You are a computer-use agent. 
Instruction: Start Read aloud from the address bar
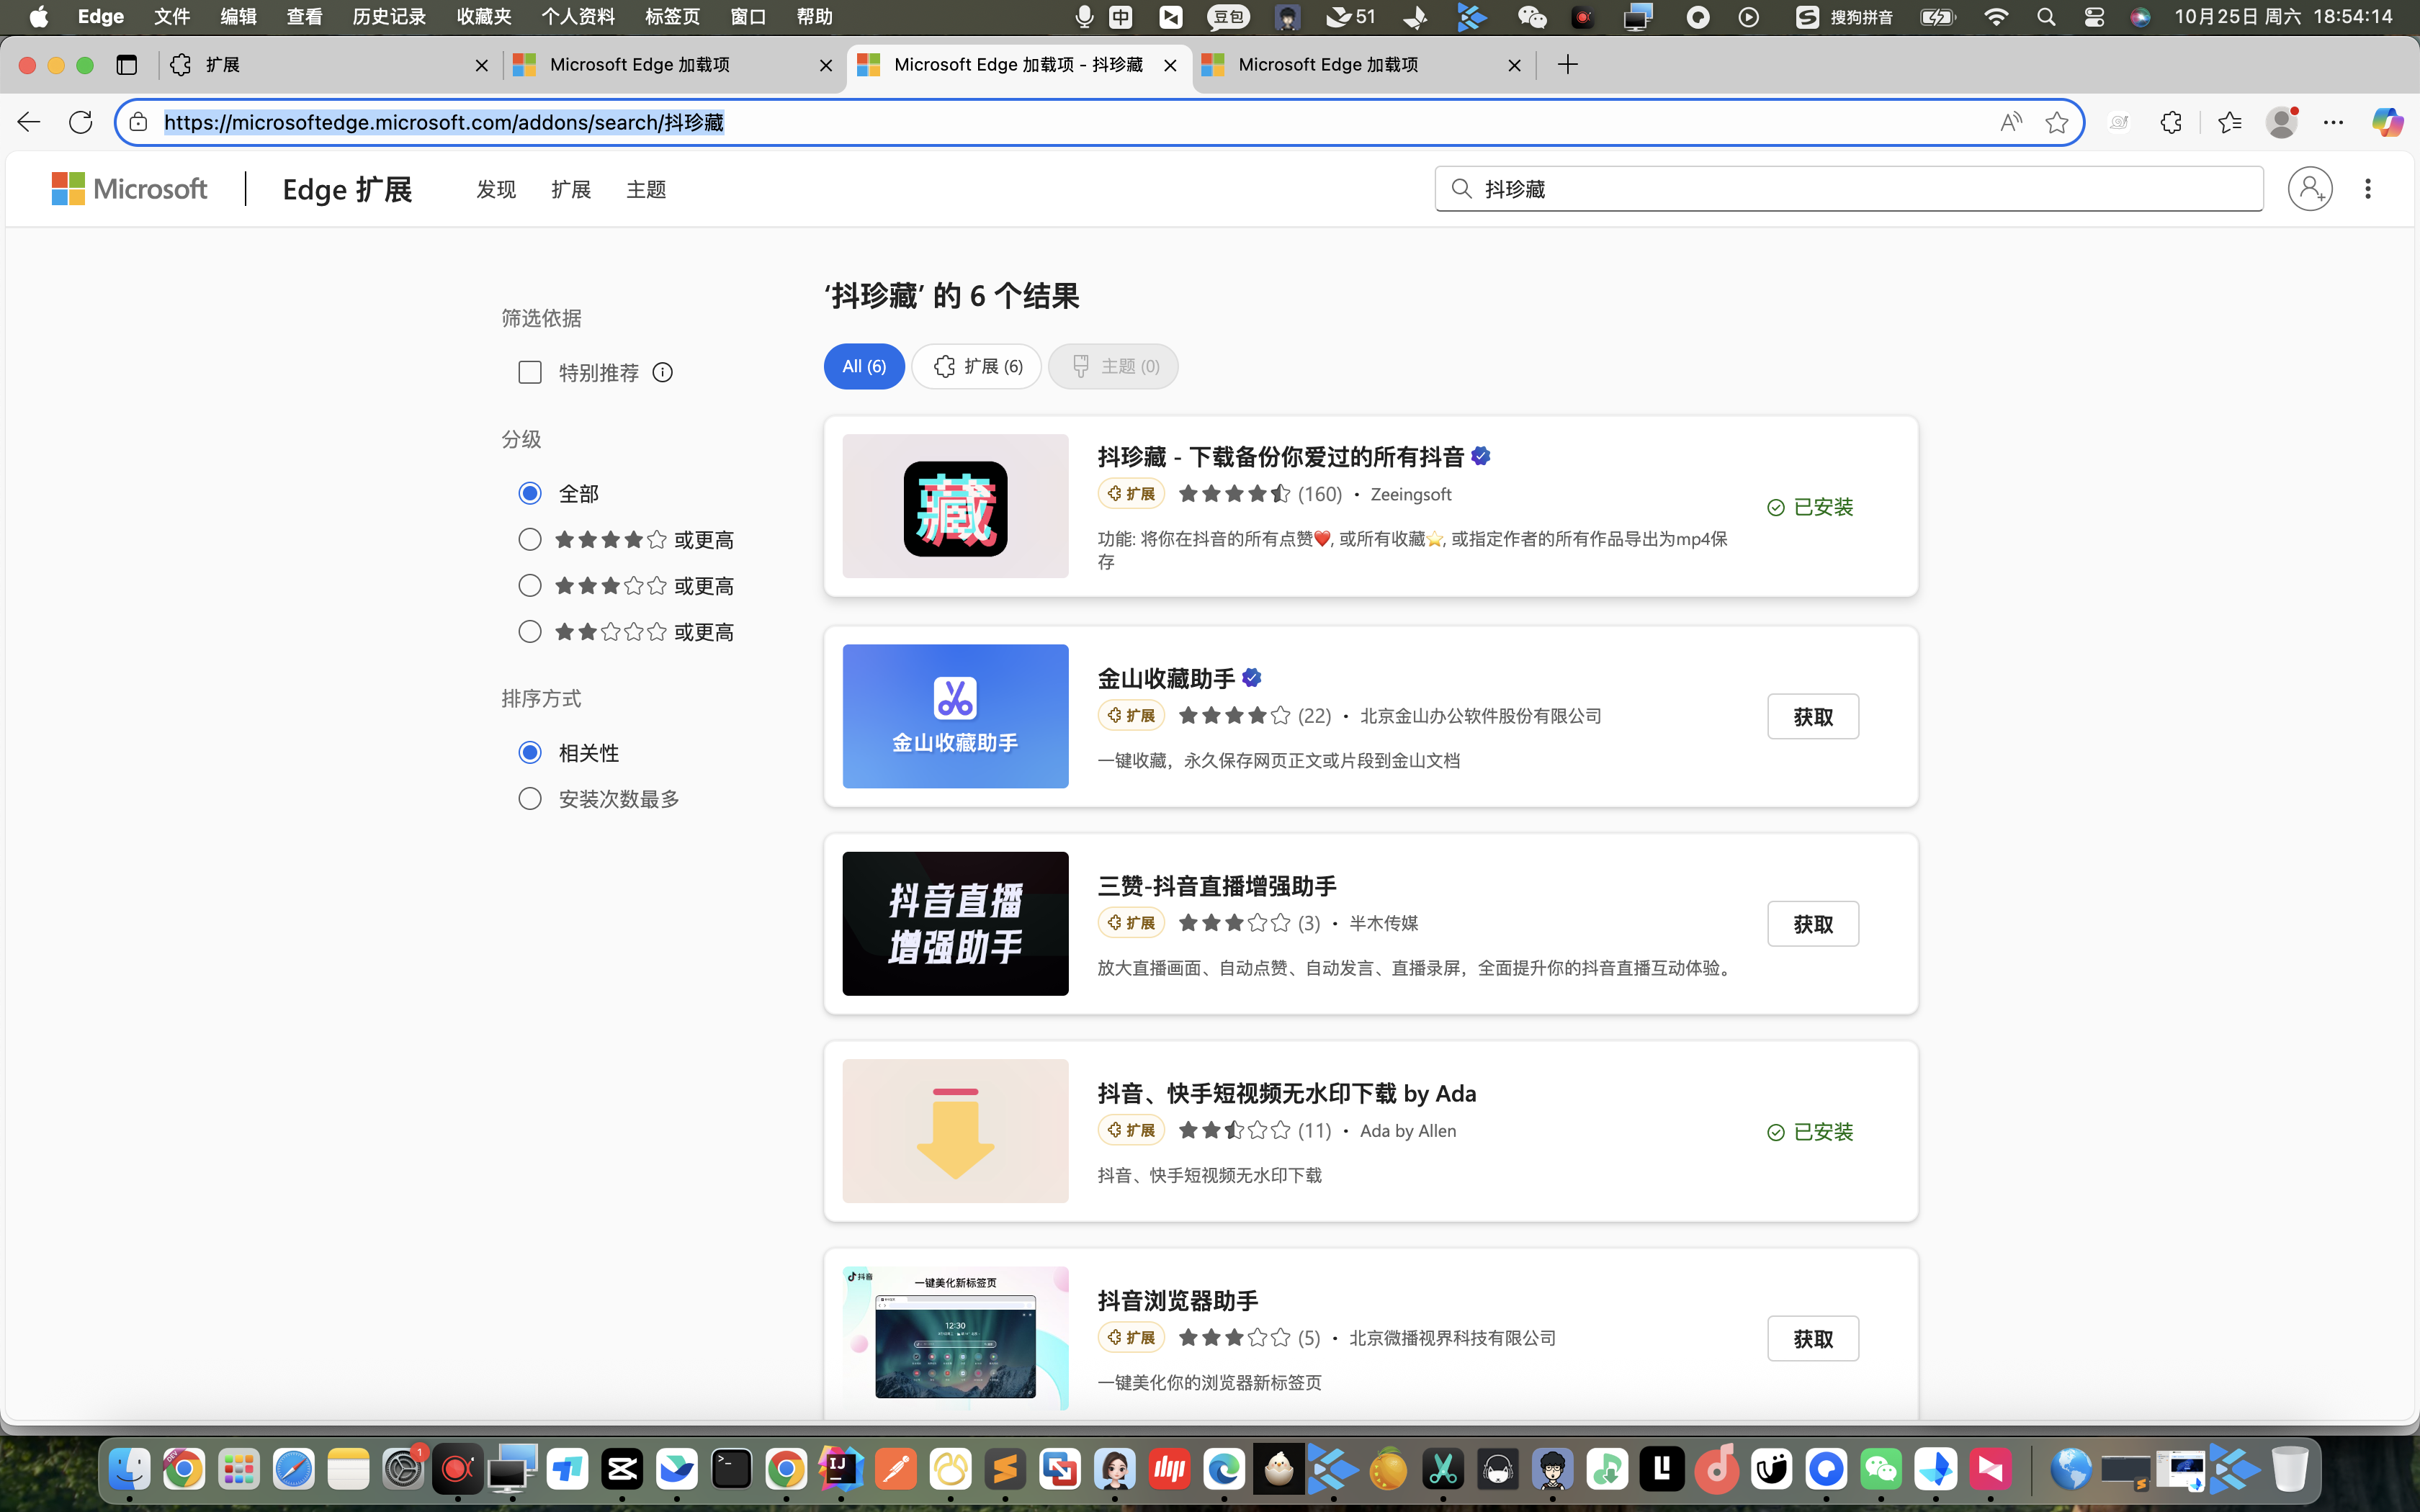(x=2010, y=121)
